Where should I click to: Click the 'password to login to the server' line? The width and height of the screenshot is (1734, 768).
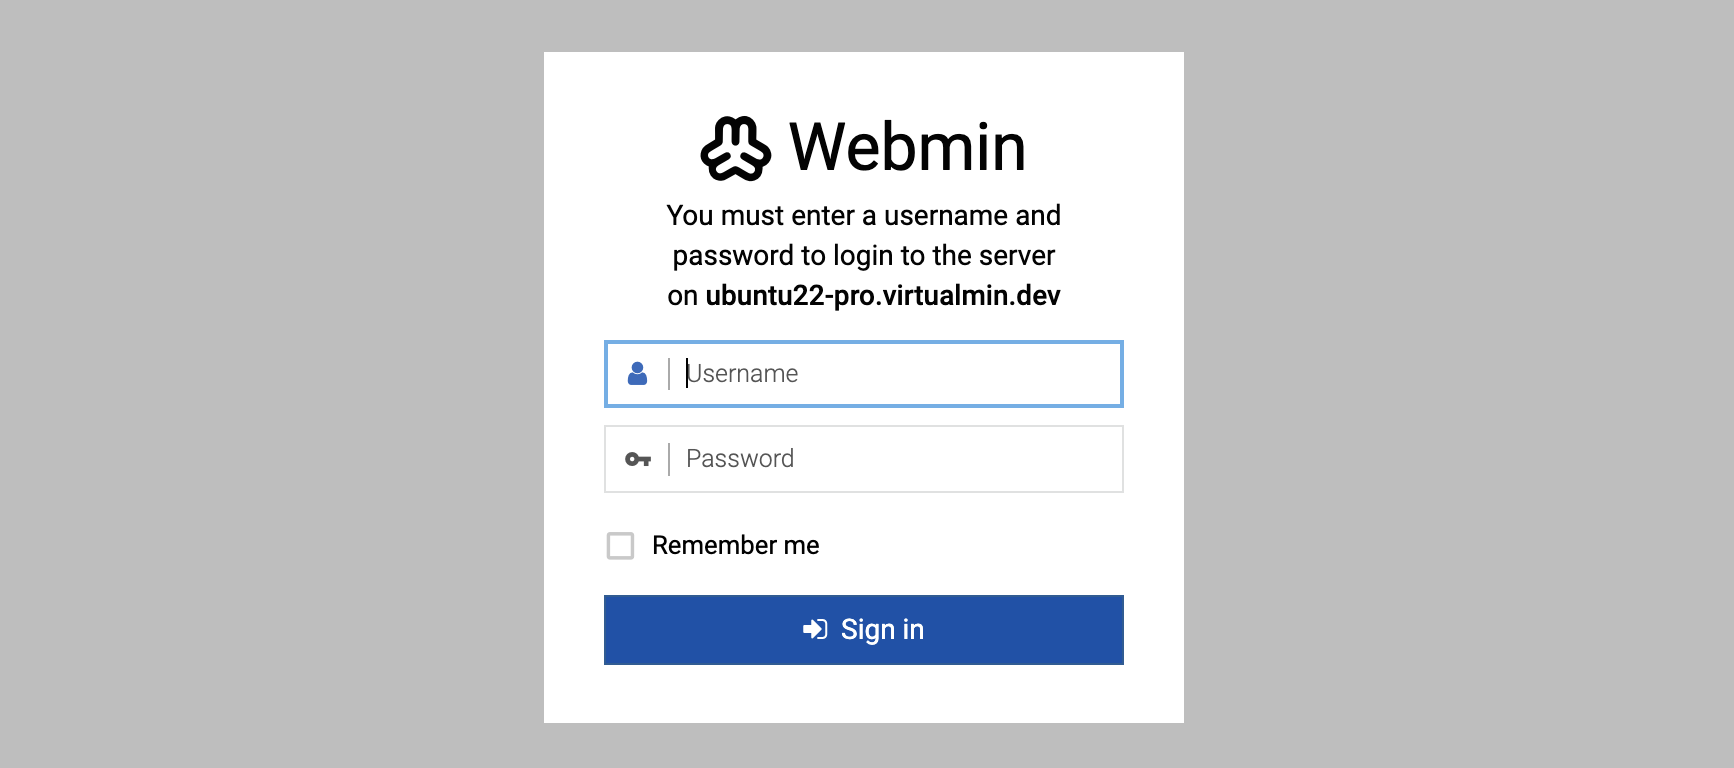click(x=864, y=256)
